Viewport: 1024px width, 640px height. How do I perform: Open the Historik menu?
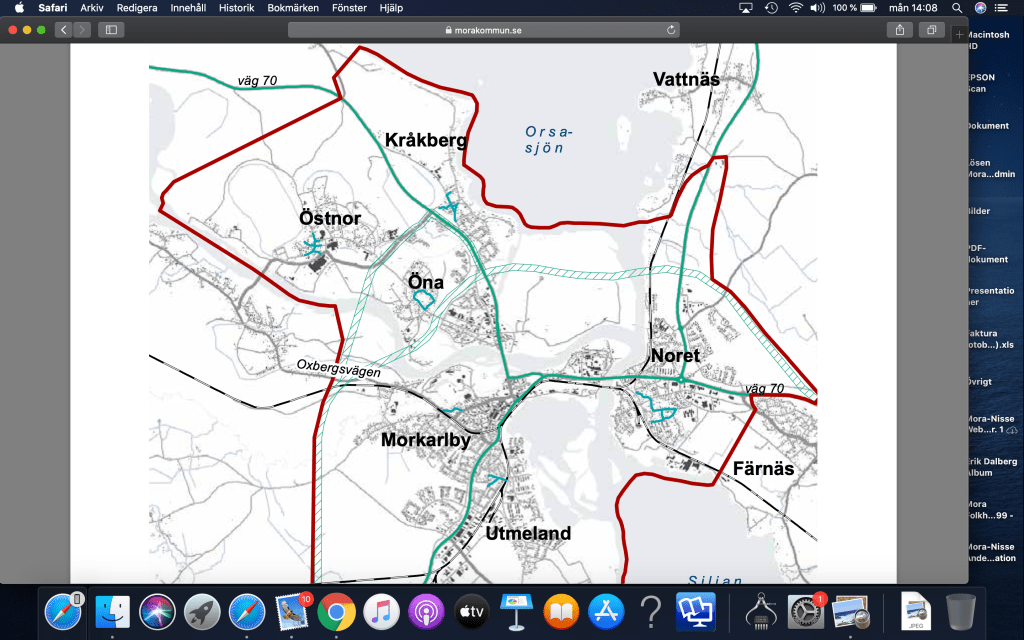(x=236, y=8)
